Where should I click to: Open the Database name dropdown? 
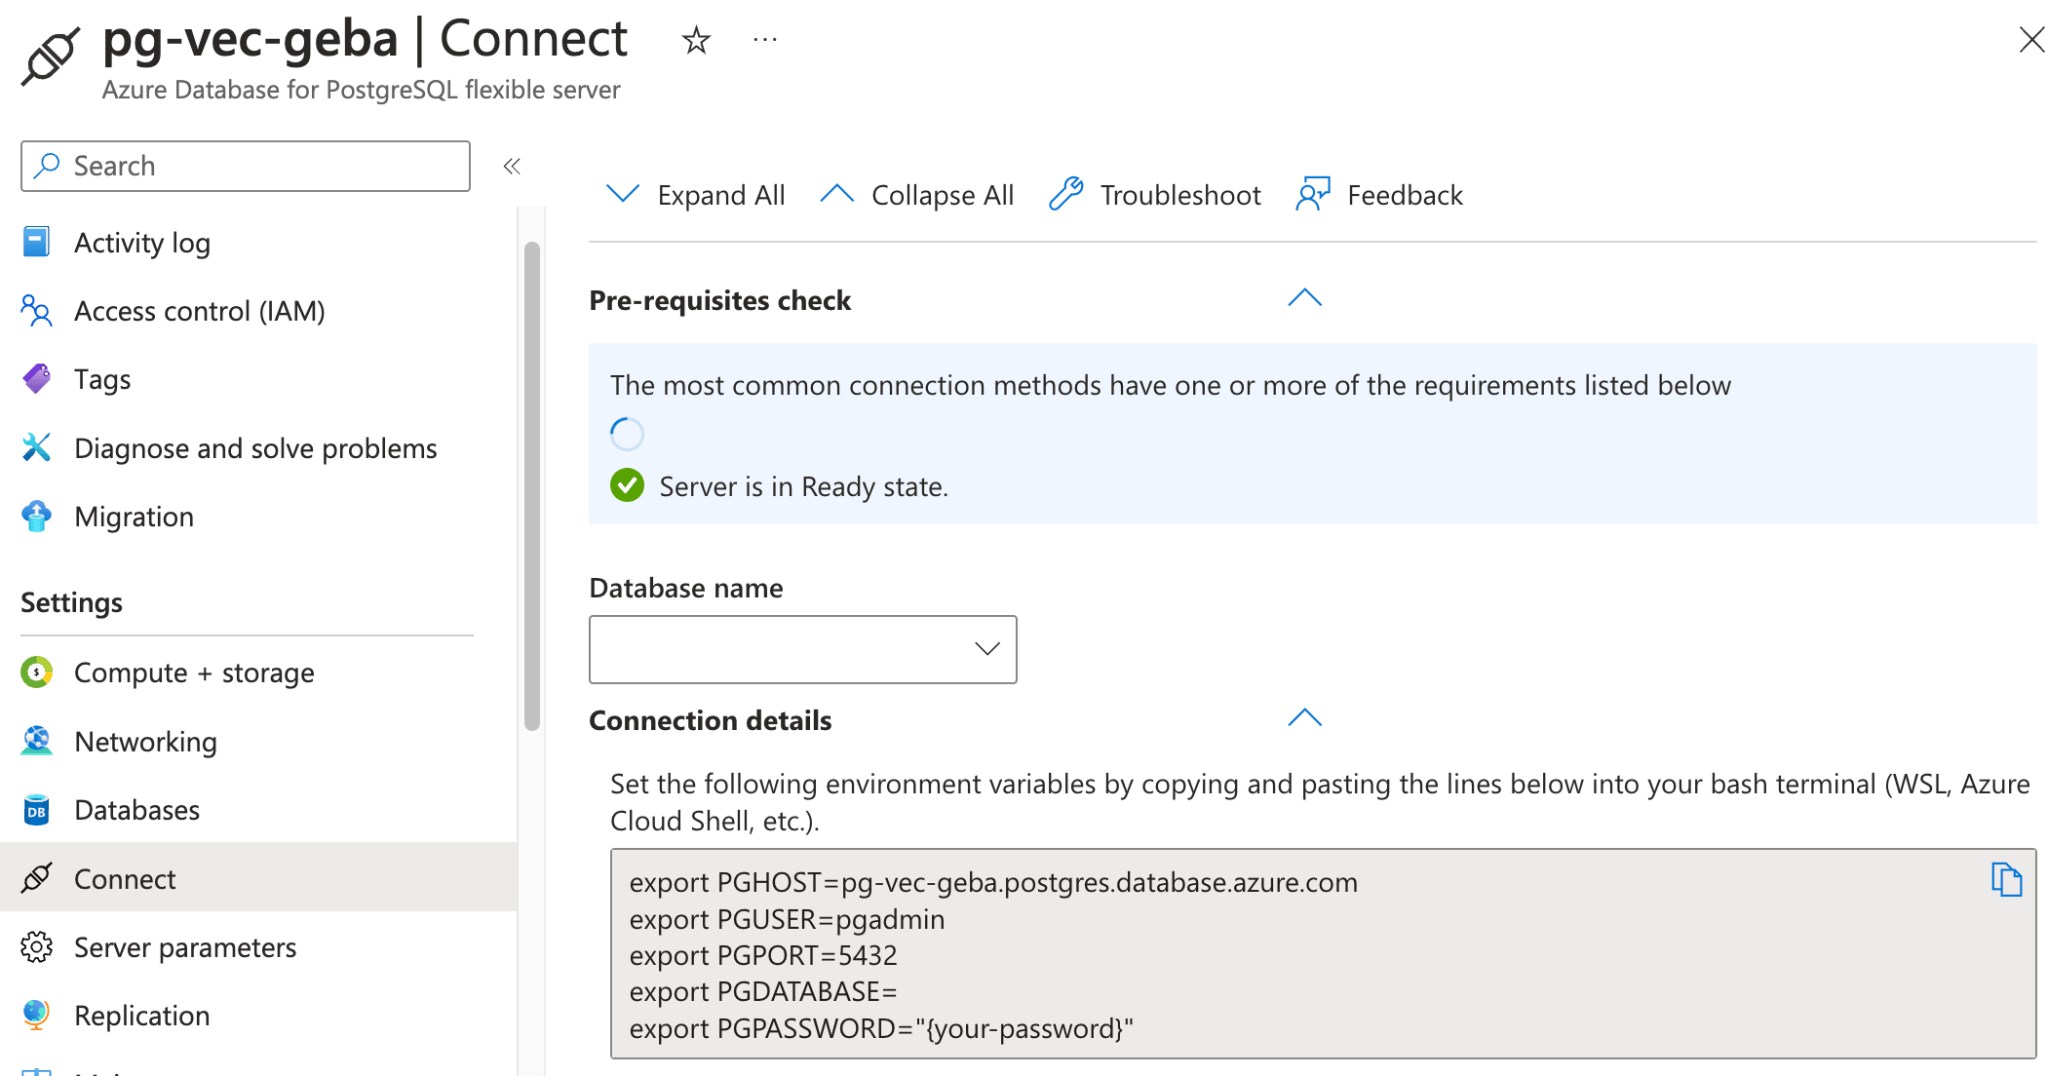(803, 649)
